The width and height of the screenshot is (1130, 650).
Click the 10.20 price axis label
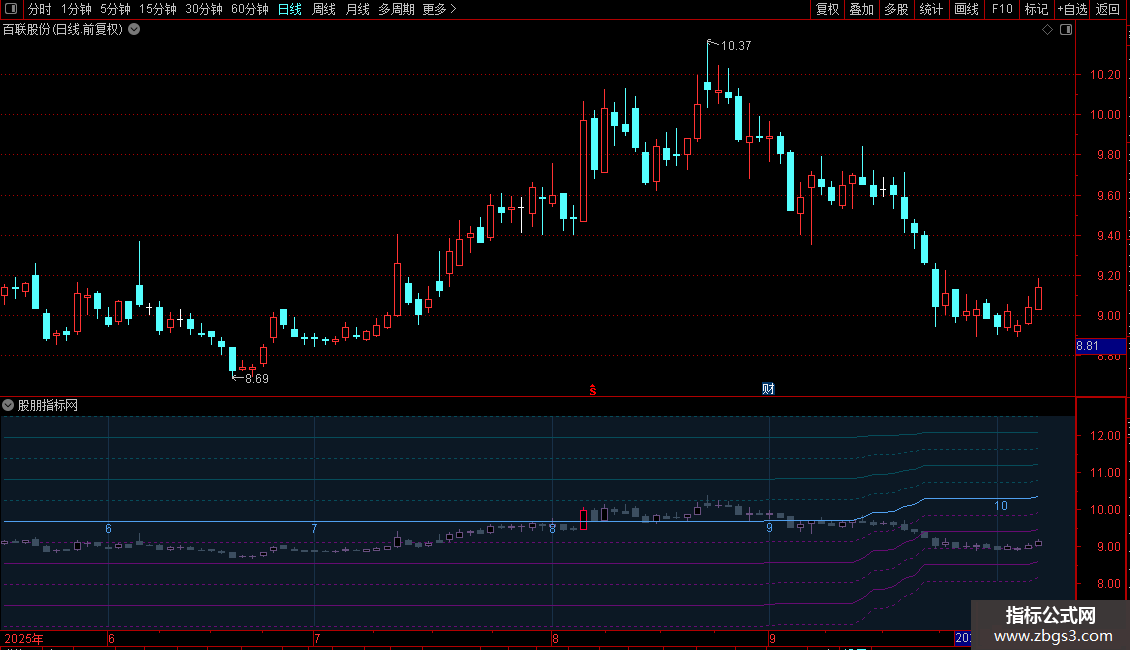[x=1105, y=74]
